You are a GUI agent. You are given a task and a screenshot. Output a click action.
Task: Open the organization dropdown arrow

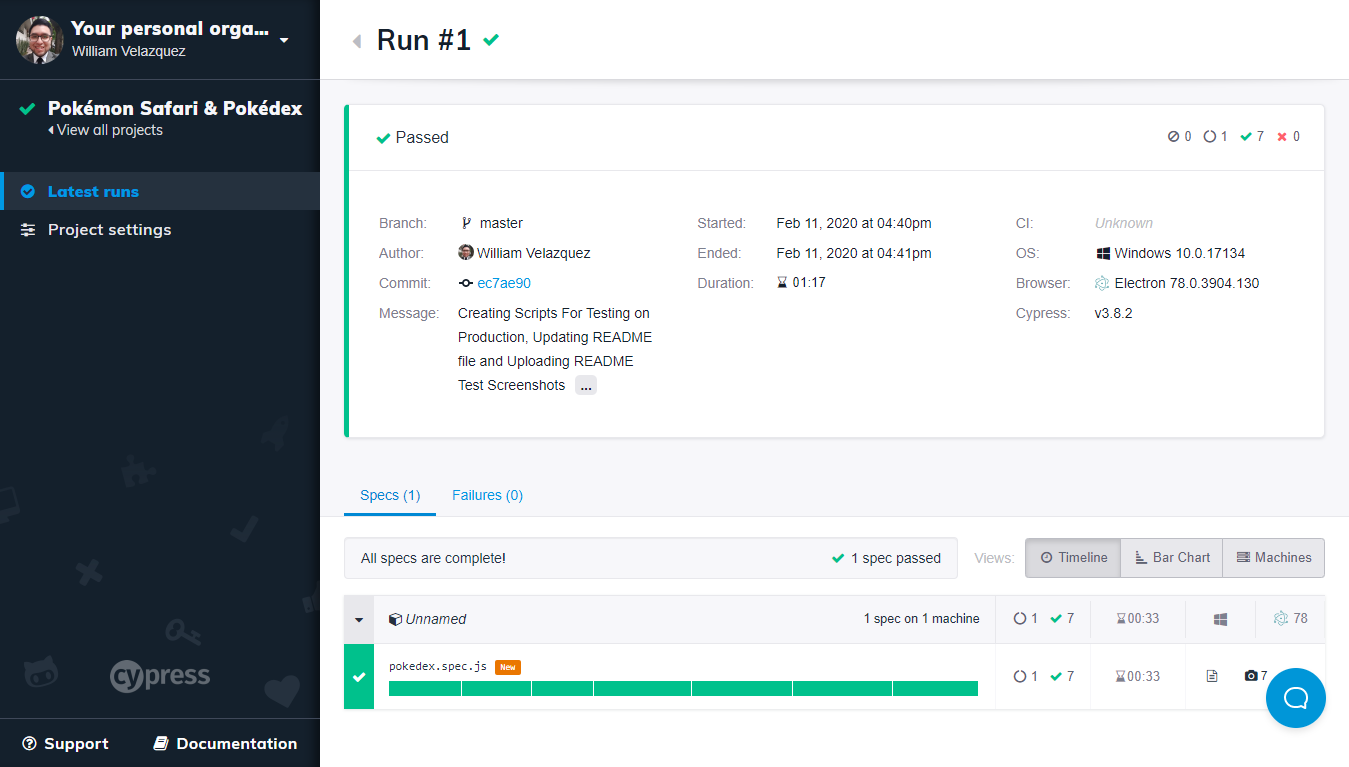(x=284, y=40)
